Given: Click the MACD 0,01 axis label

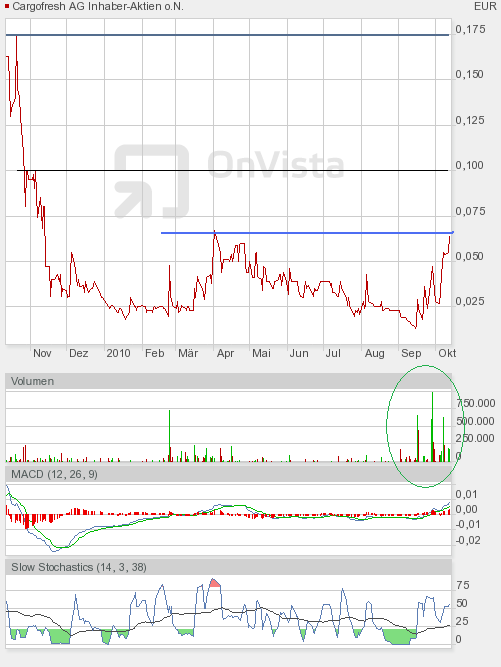Looking at the screenshot, I should pos(467,494).
